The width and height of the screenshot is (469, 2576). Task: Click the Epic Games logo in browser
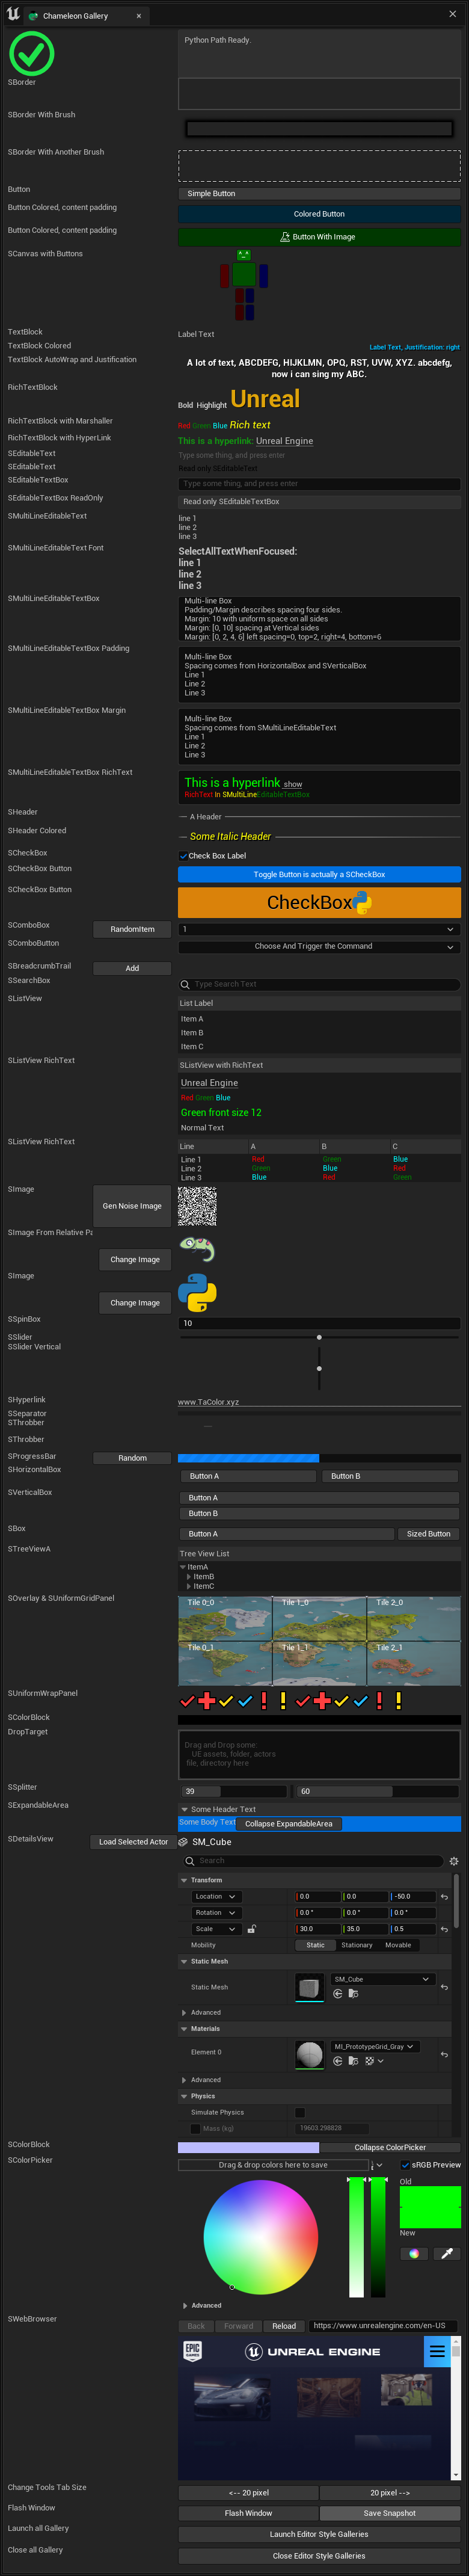(x=192, y=2351)
